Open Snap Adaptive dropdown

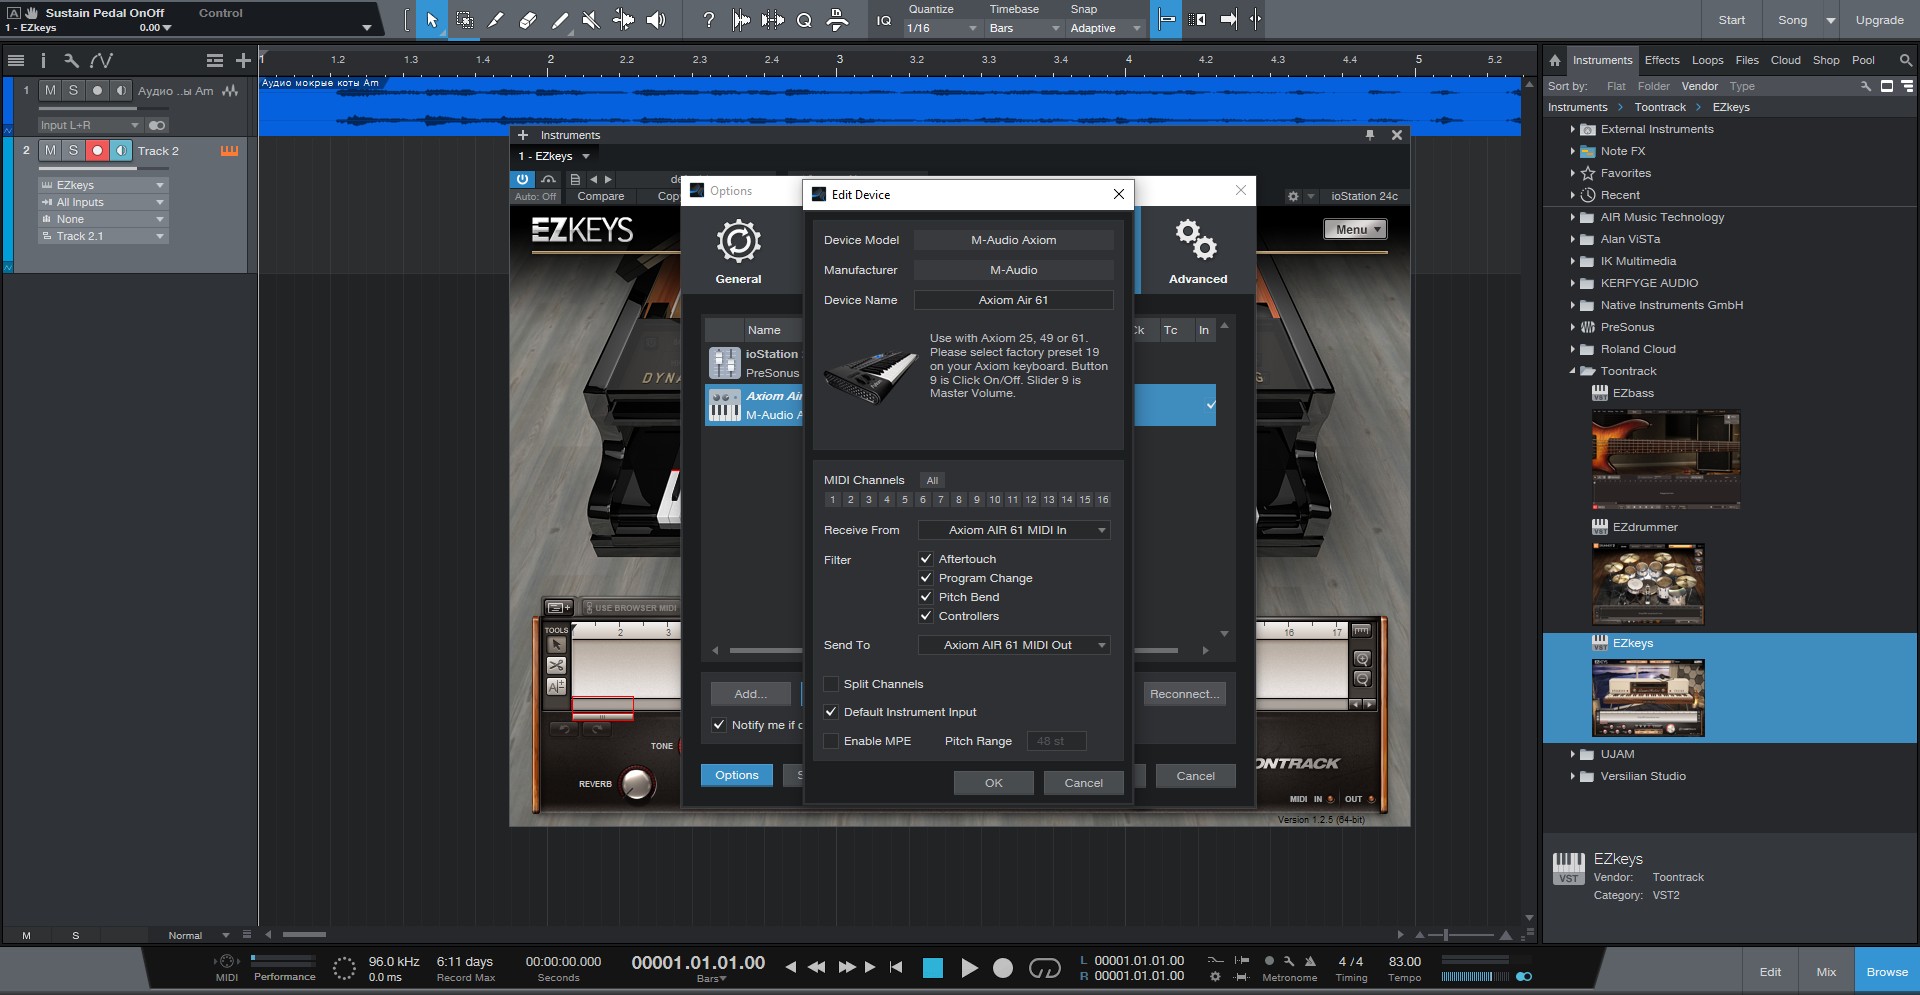(x=1105, y=28)
